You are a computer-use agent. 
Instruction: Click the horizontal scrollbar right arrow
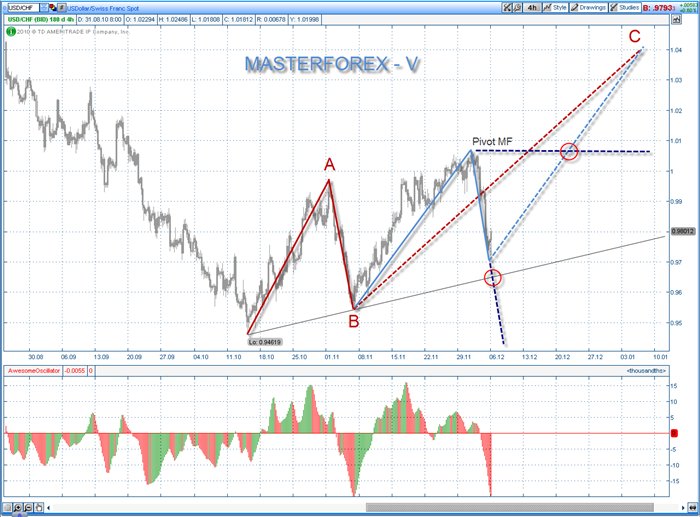683,508
